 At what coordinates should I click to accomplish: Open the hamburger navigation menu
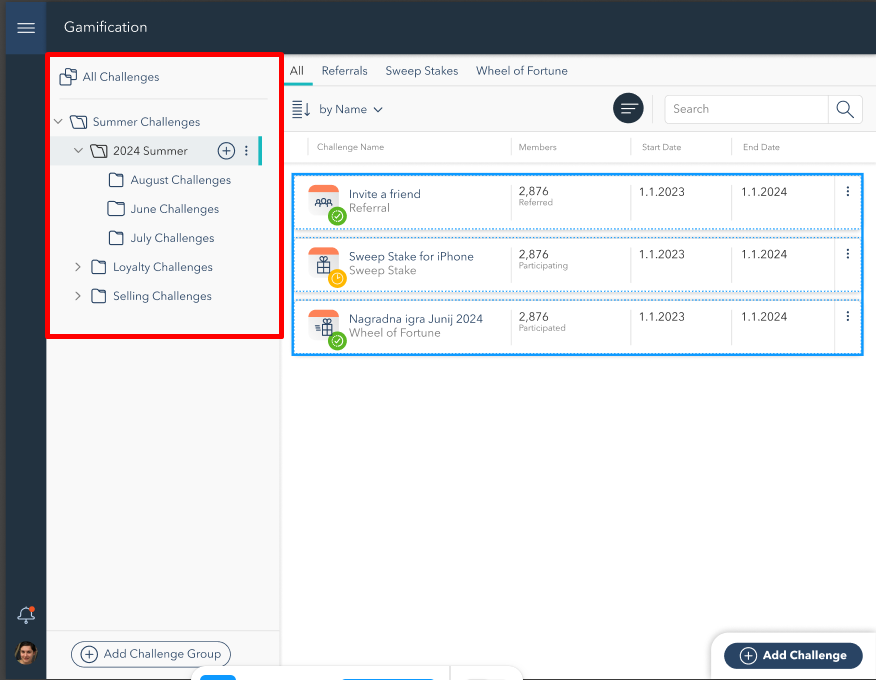pos(26,27)
